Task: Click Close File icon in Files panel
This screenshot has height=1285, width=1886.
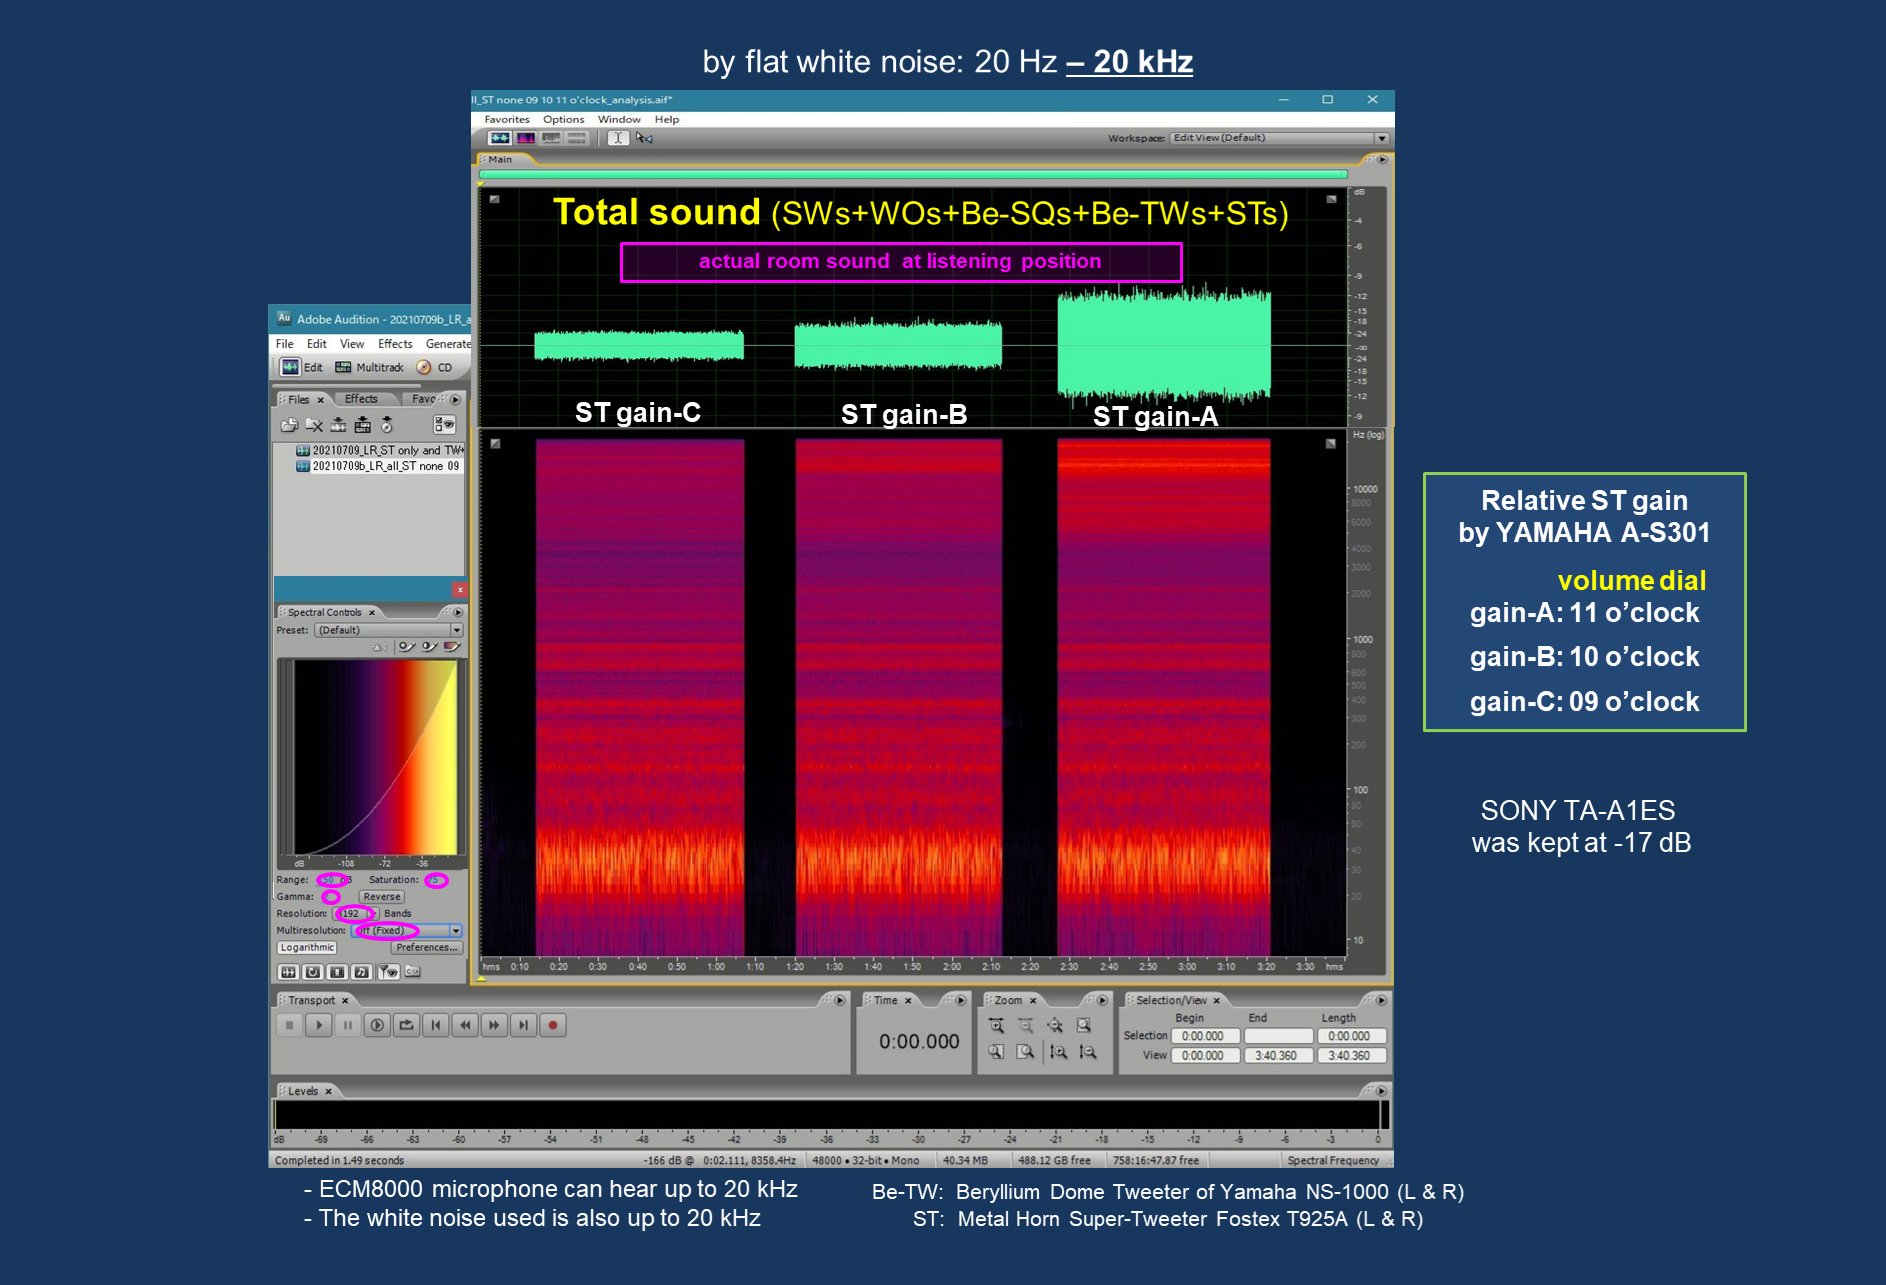Action: (x=314, y=425)
